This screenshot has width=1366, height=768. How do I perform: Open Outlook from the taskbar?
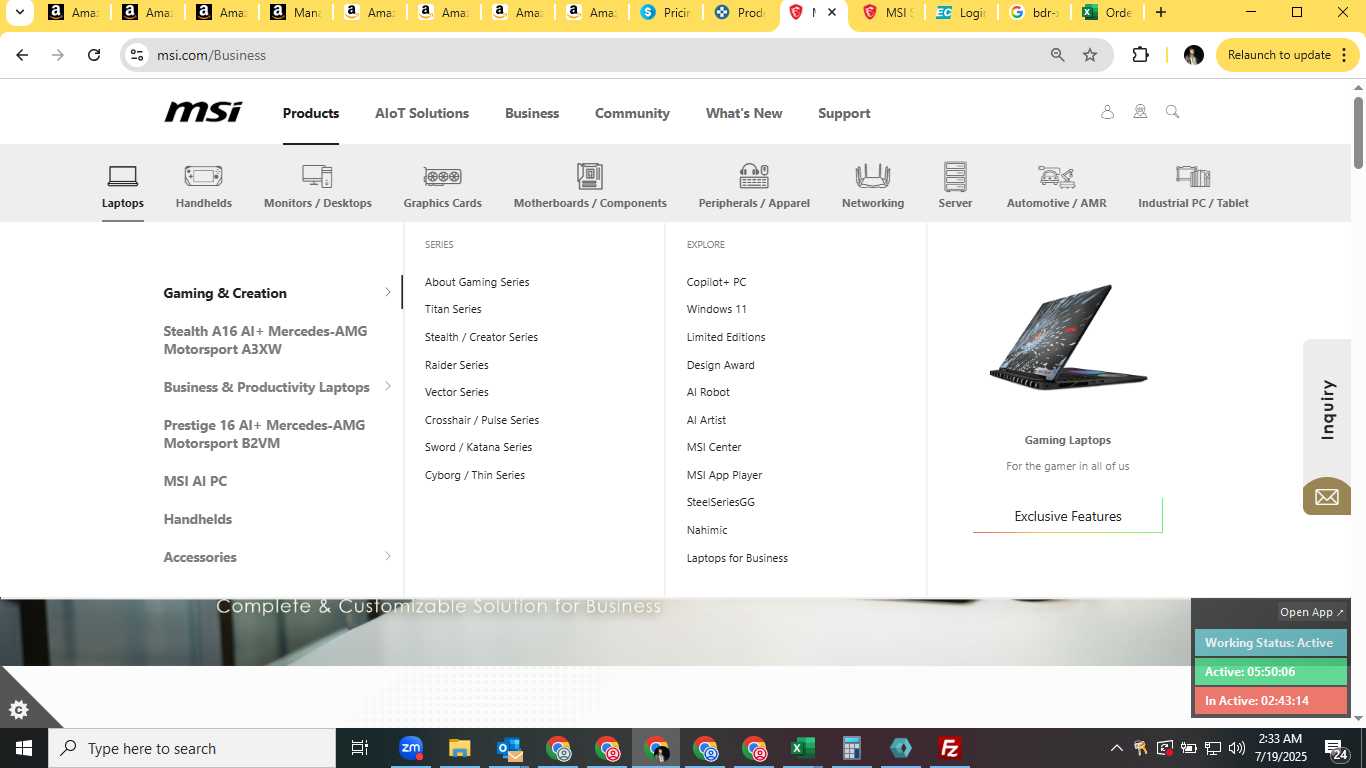pyautogui.click(x=509, y=748)
